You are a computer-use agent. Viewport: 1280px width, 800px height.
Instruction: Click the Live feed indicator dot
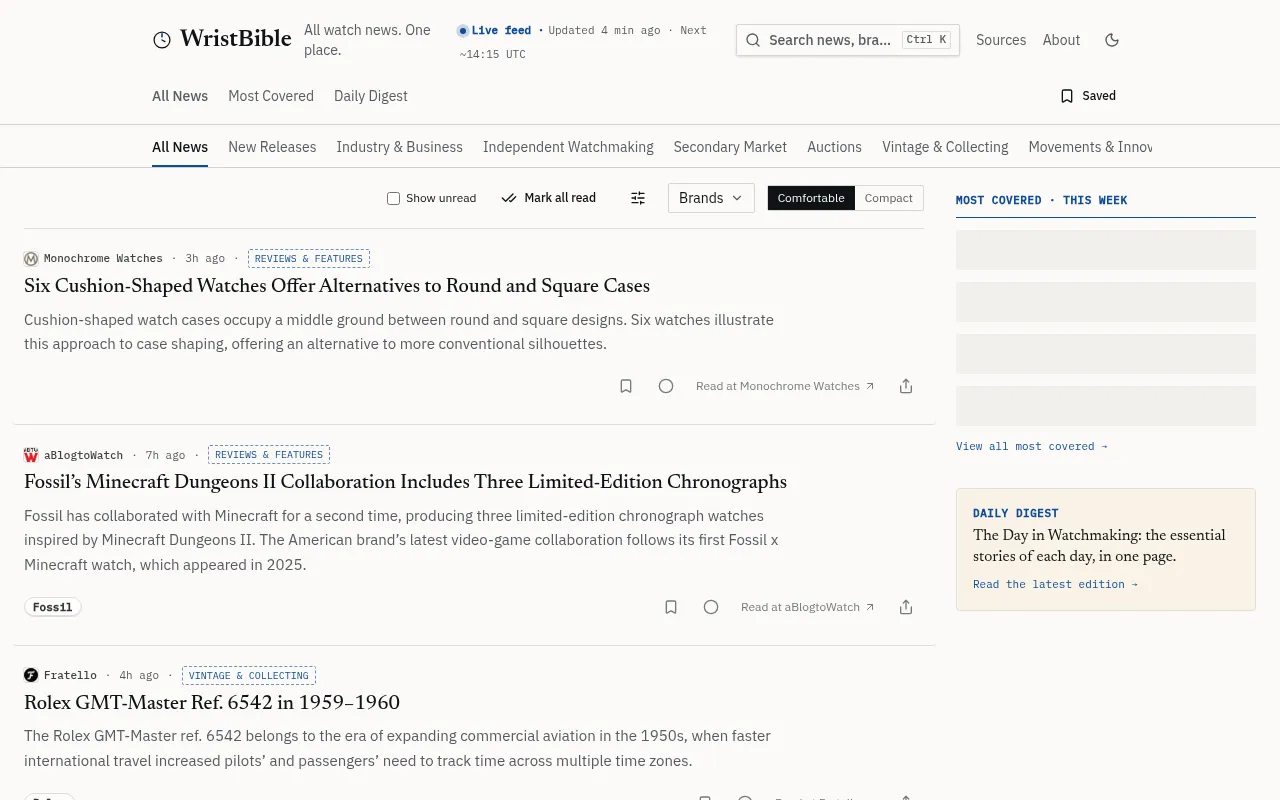pyautogui.click(x=463, y=31)
